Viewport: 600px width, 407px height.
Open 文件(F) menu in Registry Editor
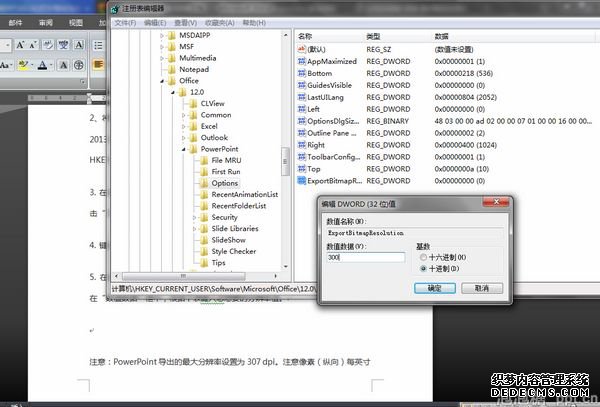pos(125,23)
